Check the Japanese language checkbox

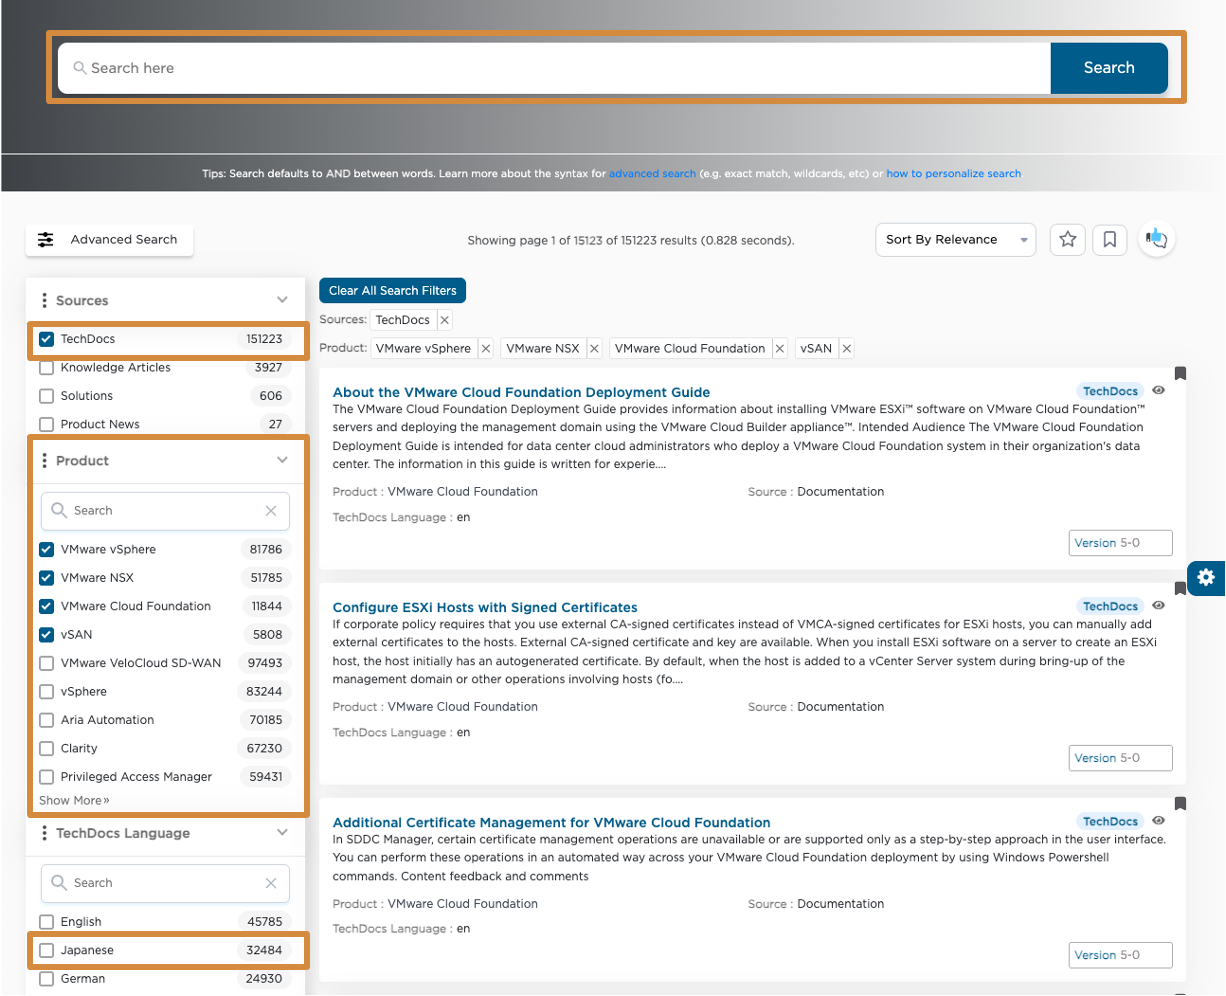(46, 950)
